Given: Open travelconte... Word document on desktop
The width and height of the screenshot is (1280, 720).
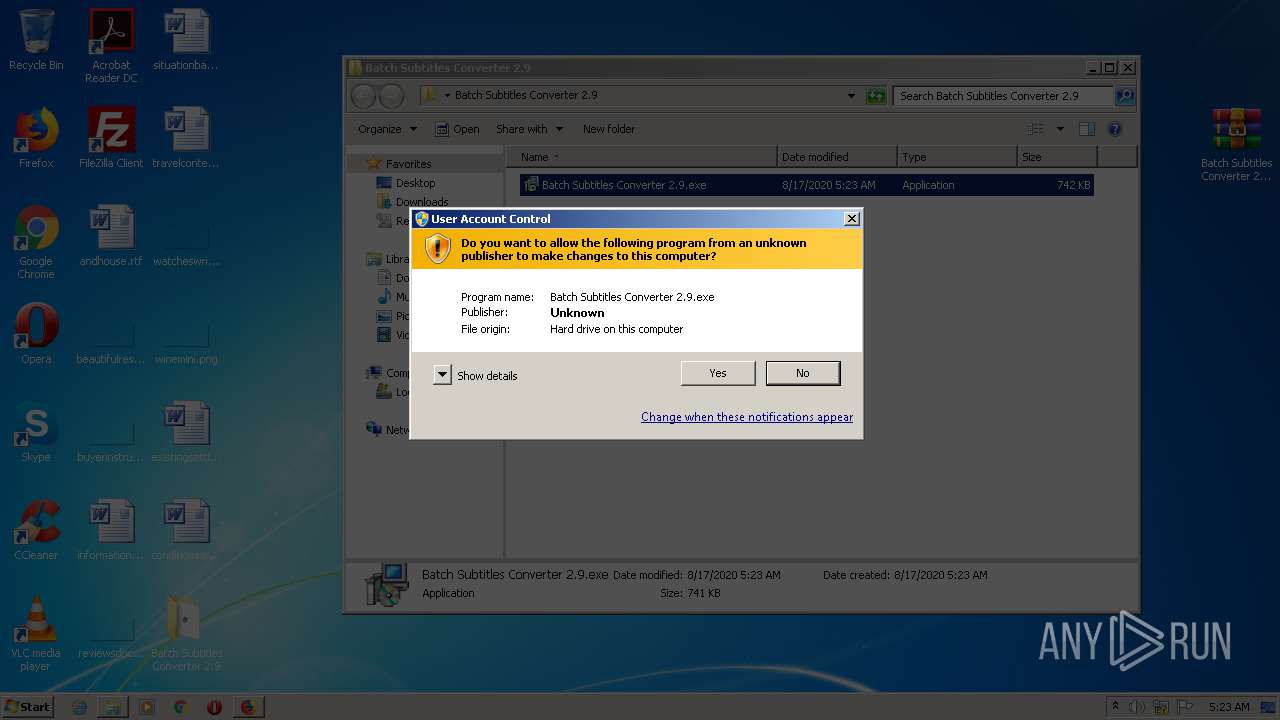Looking at the screenshot, I should click(x=186, y=138).
